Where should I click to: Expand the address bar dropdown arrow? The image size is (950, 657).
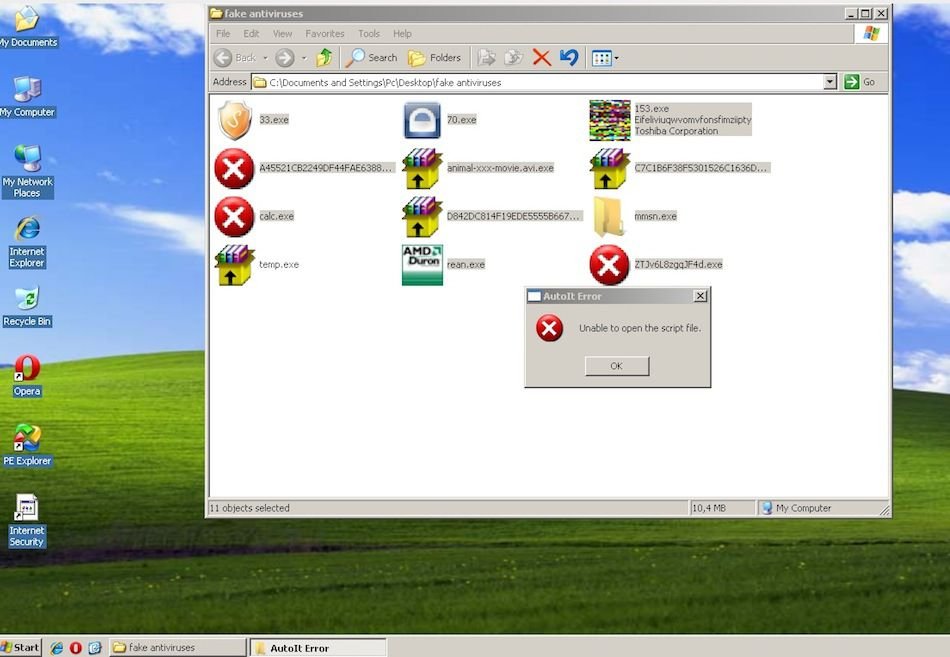[x=829, y=83]
